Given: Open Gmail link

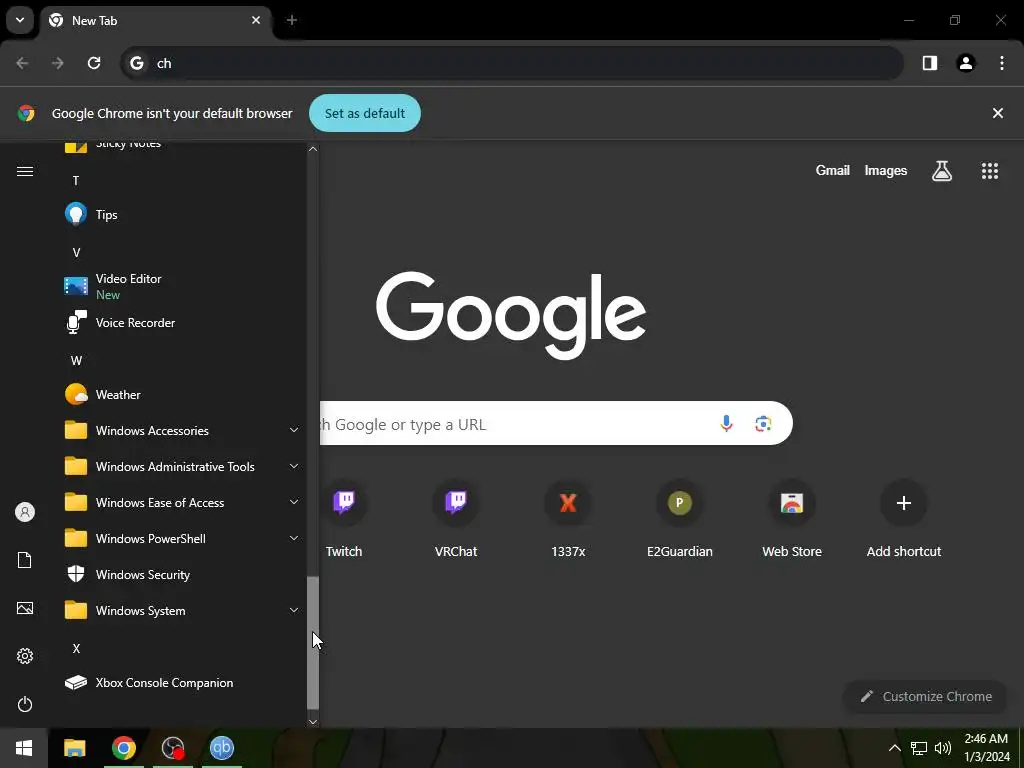Looking at the screenshot, I should [x=833, y=170].
